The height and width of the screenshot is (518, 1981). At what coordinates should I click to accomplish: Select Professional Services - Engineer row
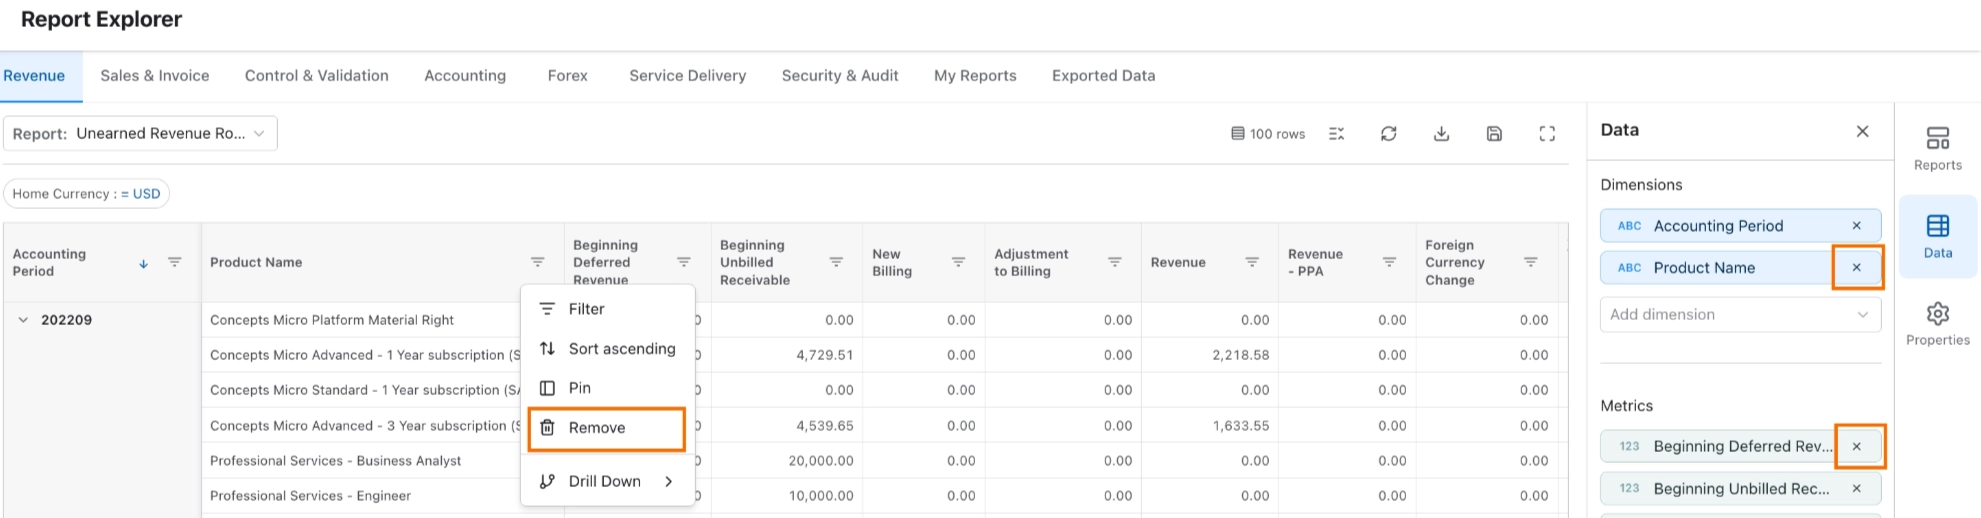[x=310, y=496]
